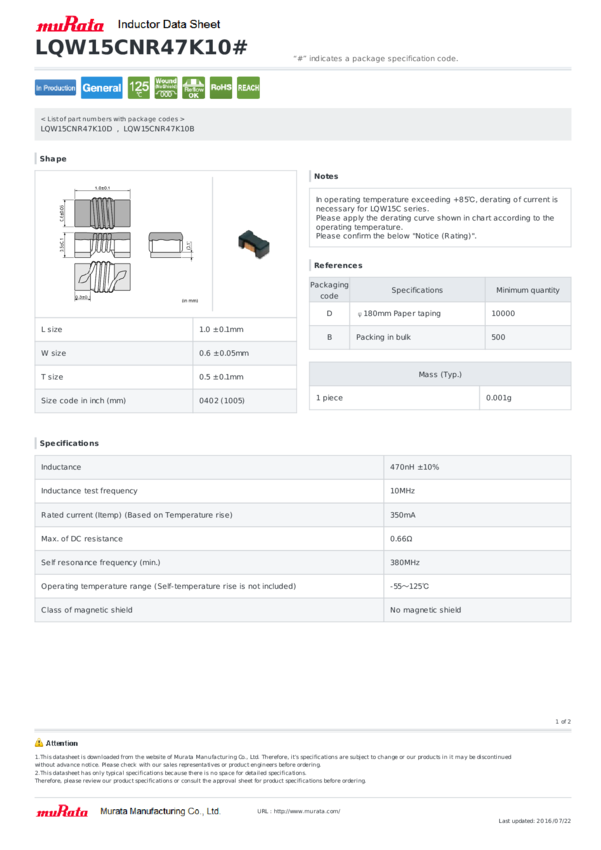Click the Murata logo in the footer
The height and width of the screenshot is (850, 601).
[x=62, y=811]
